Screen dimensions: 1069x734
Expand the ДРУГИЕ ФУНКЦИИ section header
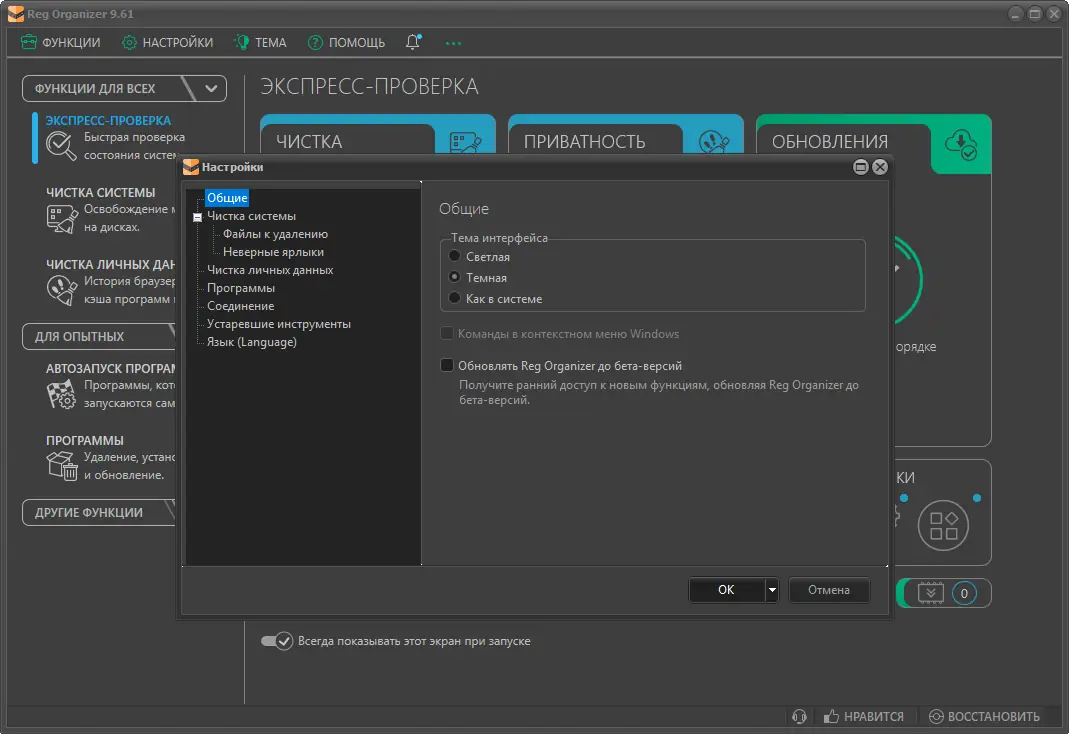(x=99, y=513)
